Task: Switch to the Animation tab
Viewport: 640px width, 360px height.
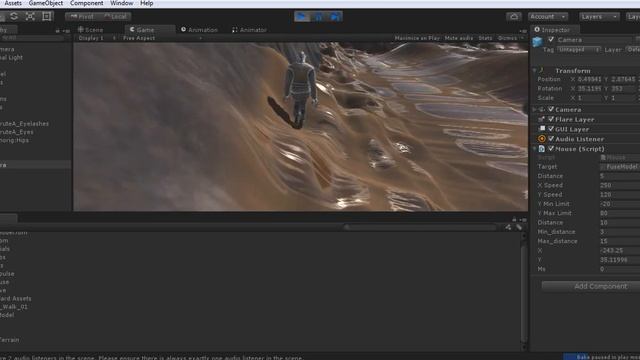Action: click(200, 30)
